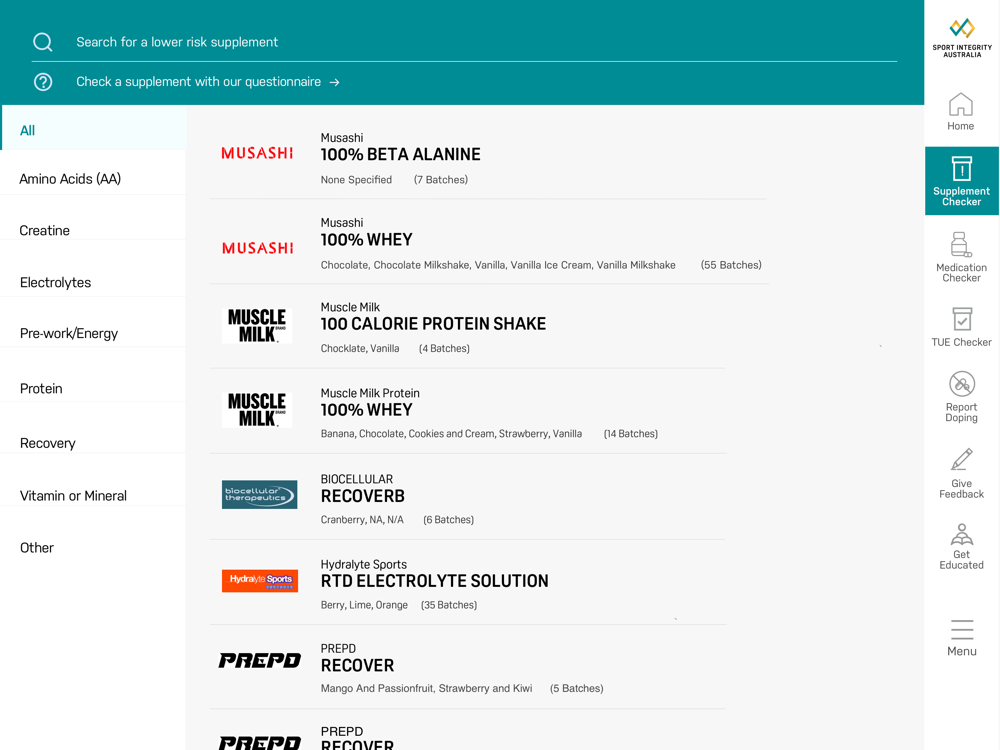
Task: Click Muscle Milk logo beside 100 Calorie Protein Shake
Action: pos(257,326)
